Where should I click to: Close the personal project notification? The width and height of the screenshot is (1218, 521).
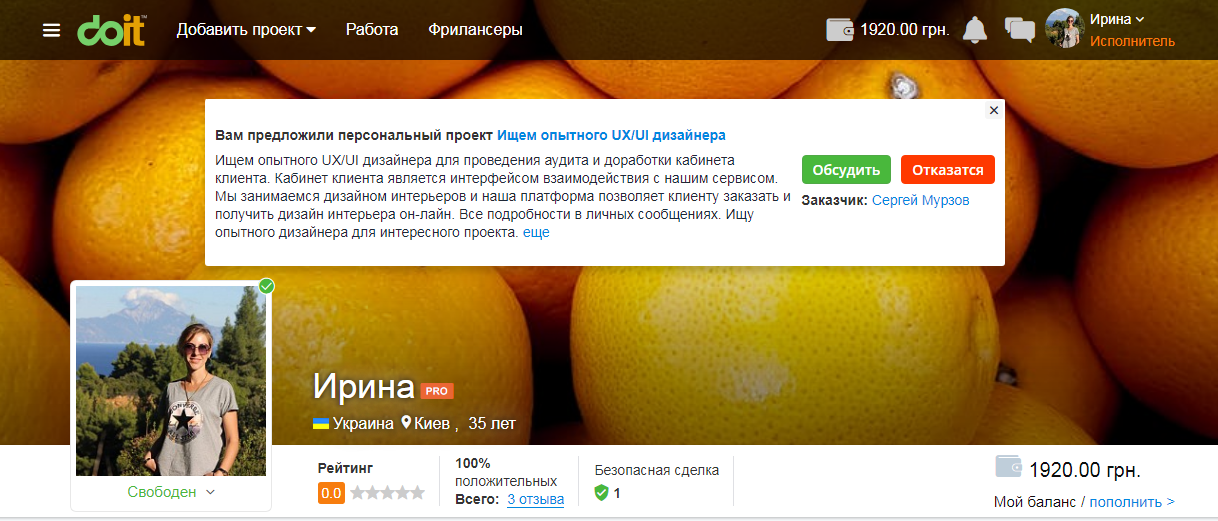point(993,110)
